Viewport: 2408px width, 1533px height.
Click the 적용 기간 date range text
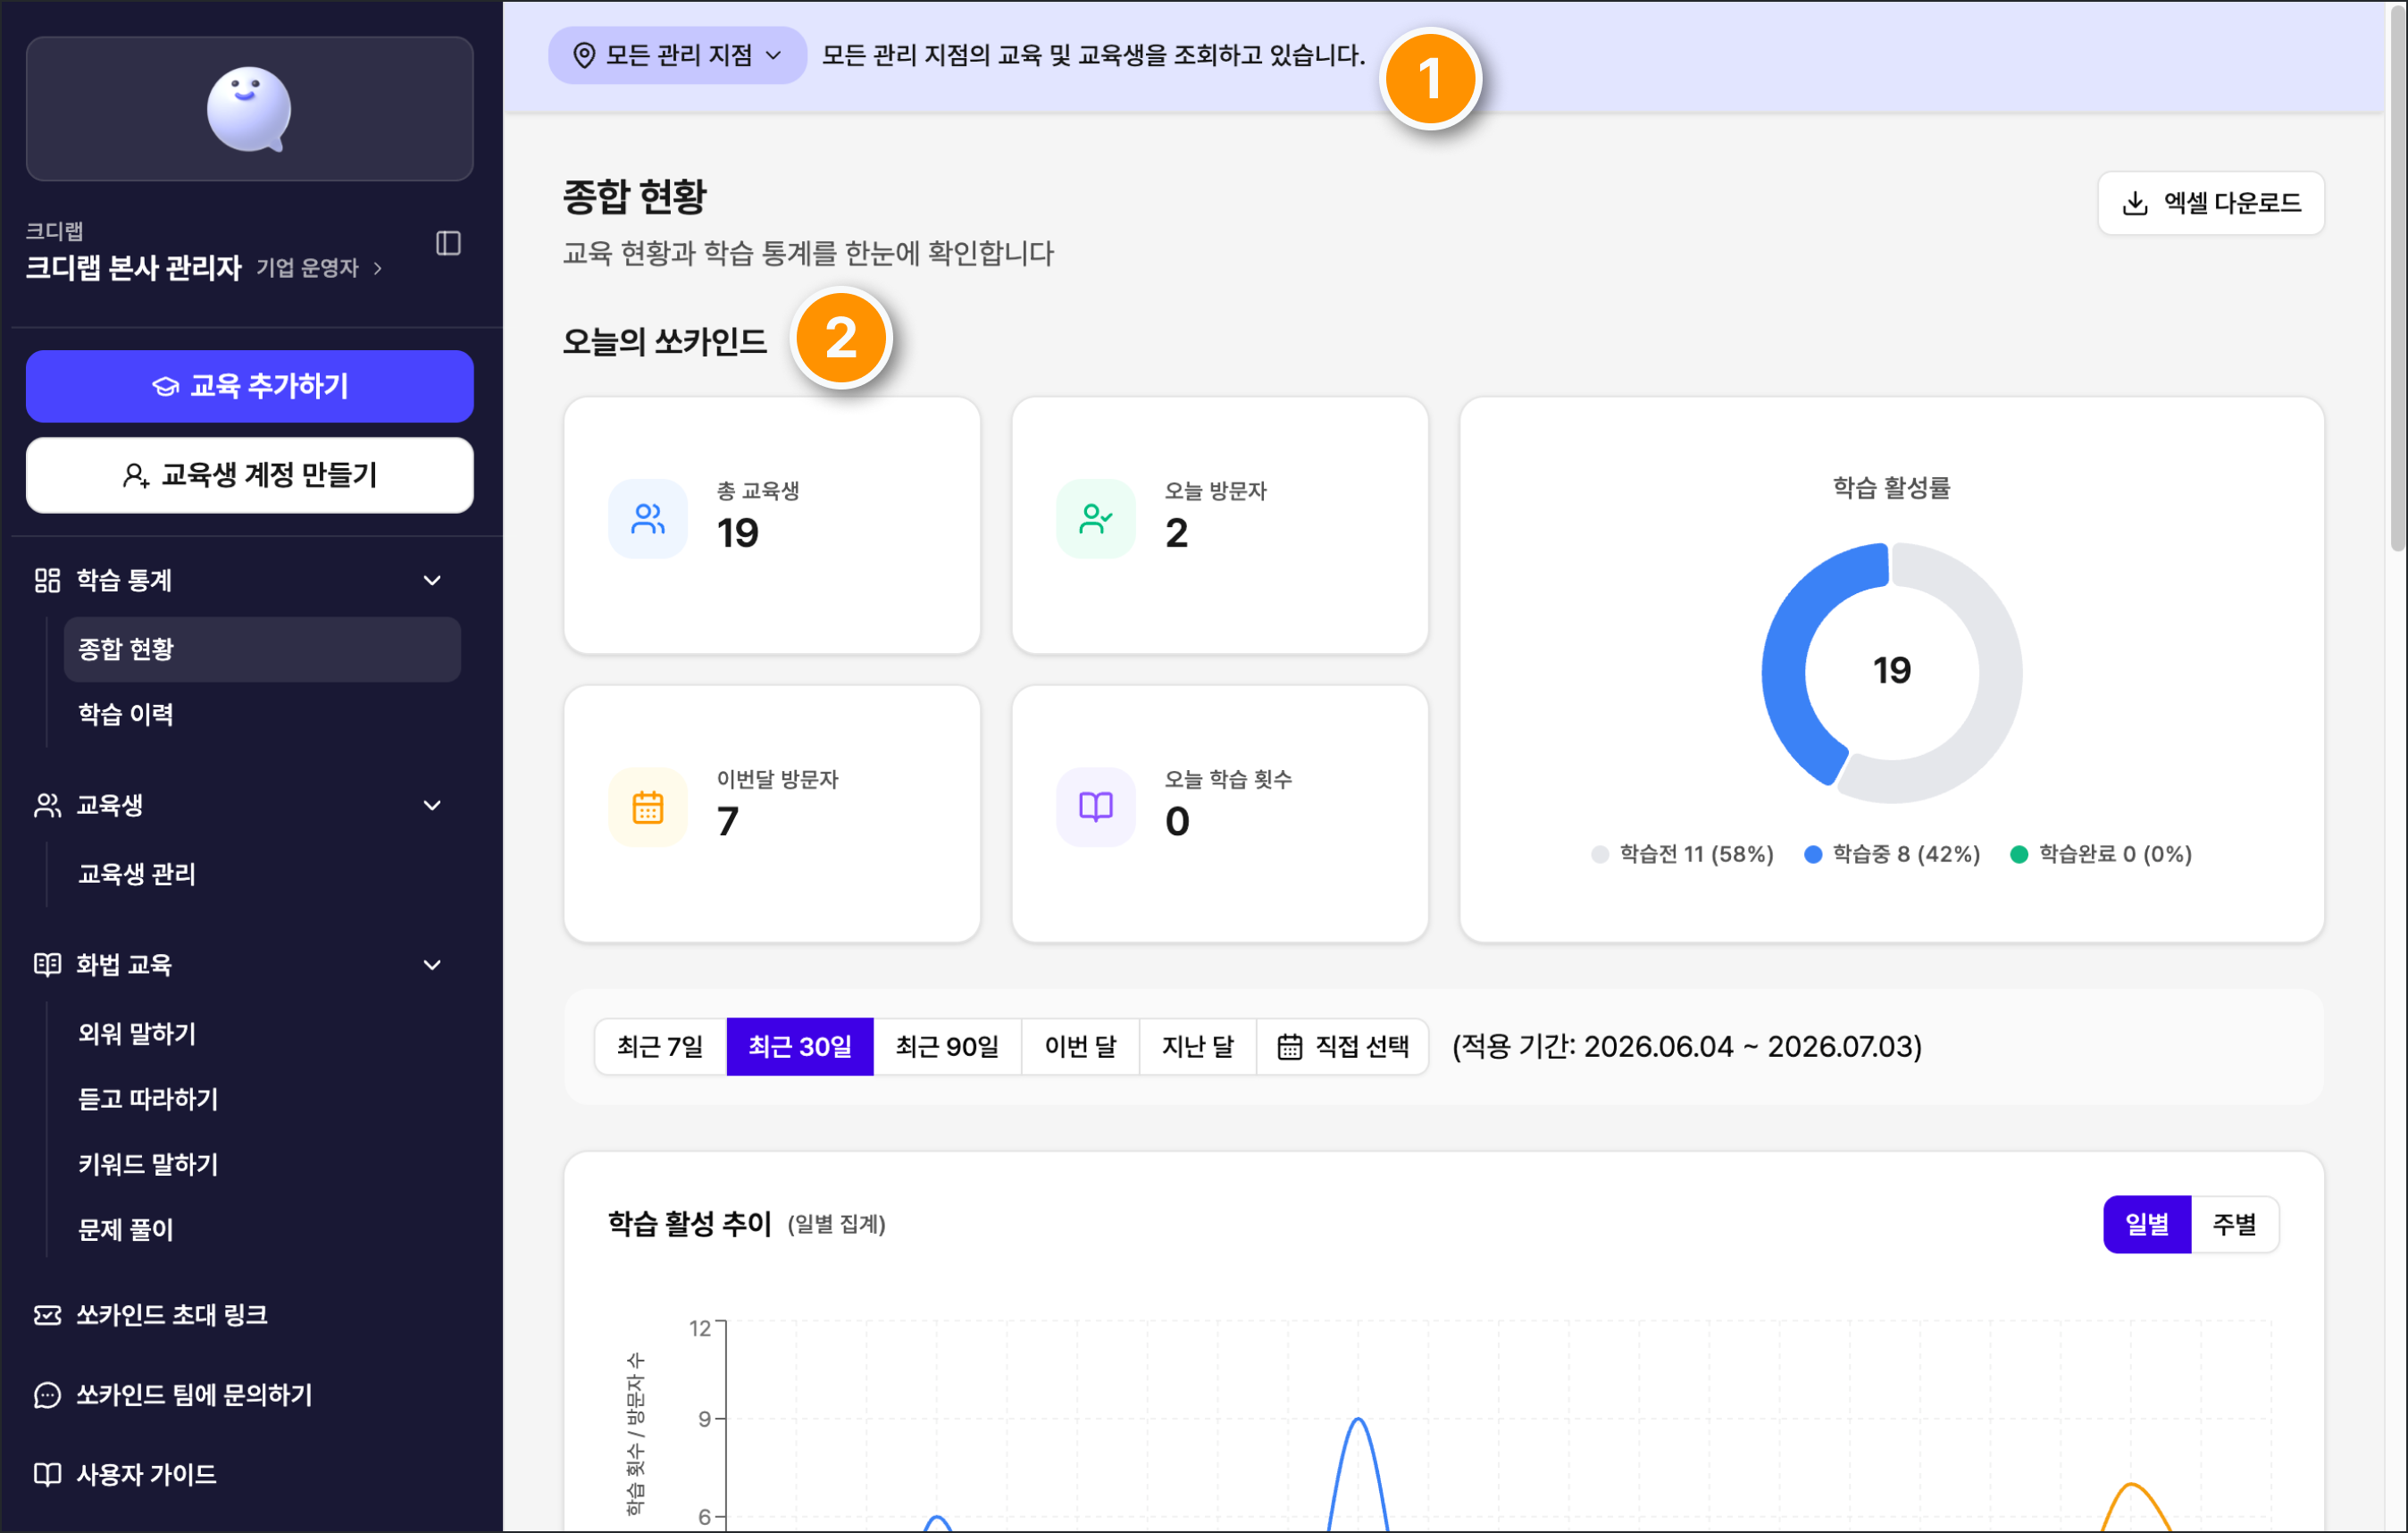click(x=1687, y=1046)
